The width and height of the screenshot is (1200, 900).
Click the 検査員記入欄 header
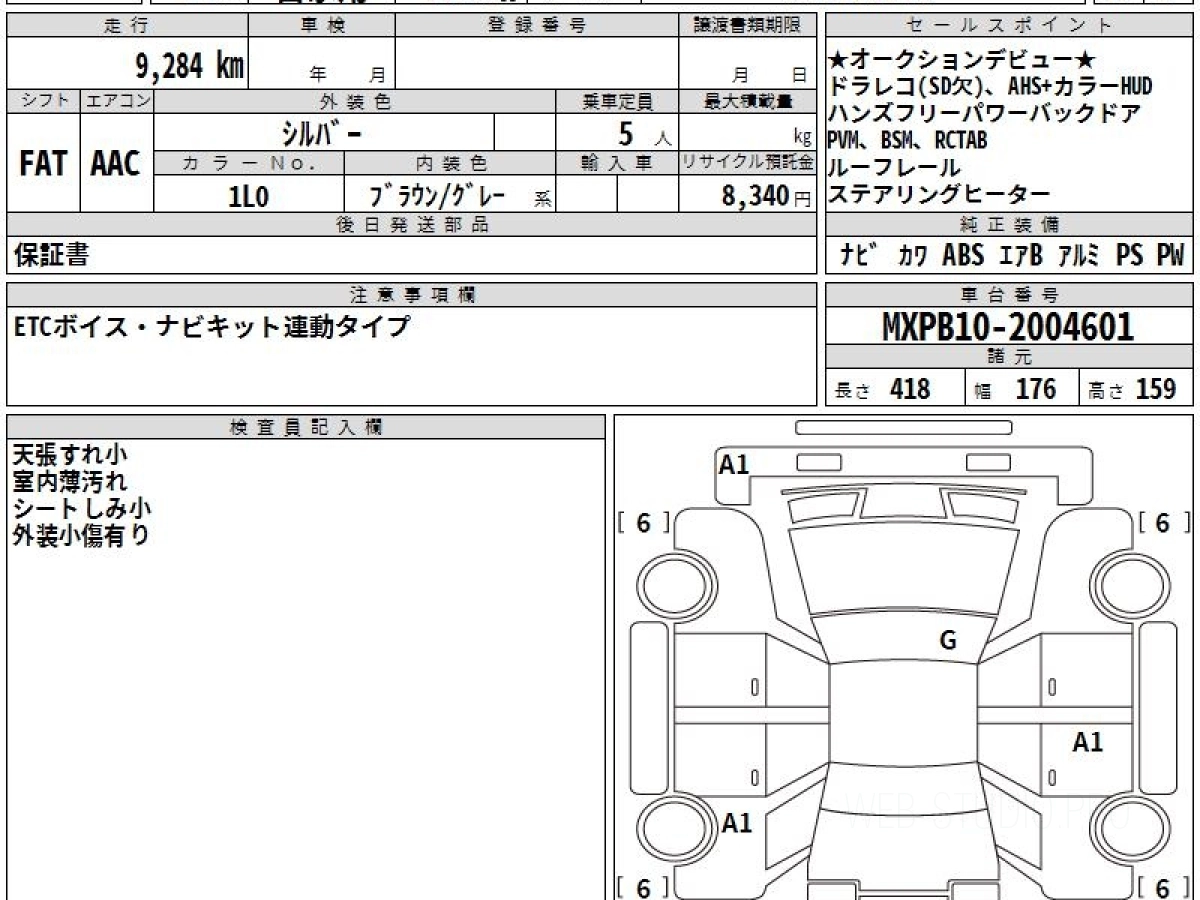pyautogui.click(x=306, y=426)
